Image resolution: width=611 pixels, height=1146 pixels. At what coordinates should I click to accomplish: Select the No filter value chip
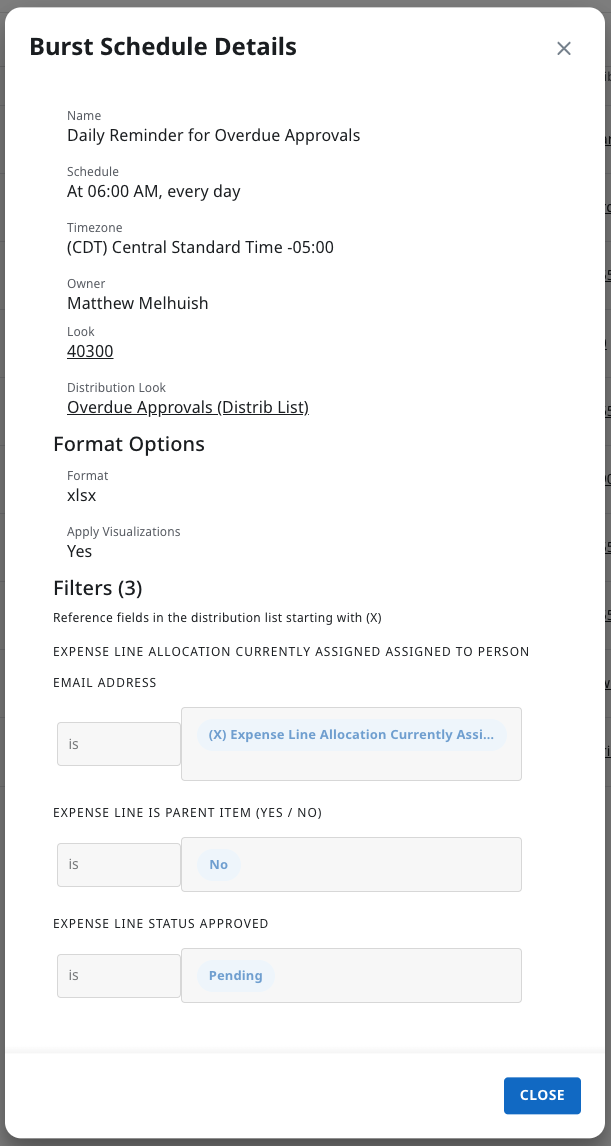[218, 864]
